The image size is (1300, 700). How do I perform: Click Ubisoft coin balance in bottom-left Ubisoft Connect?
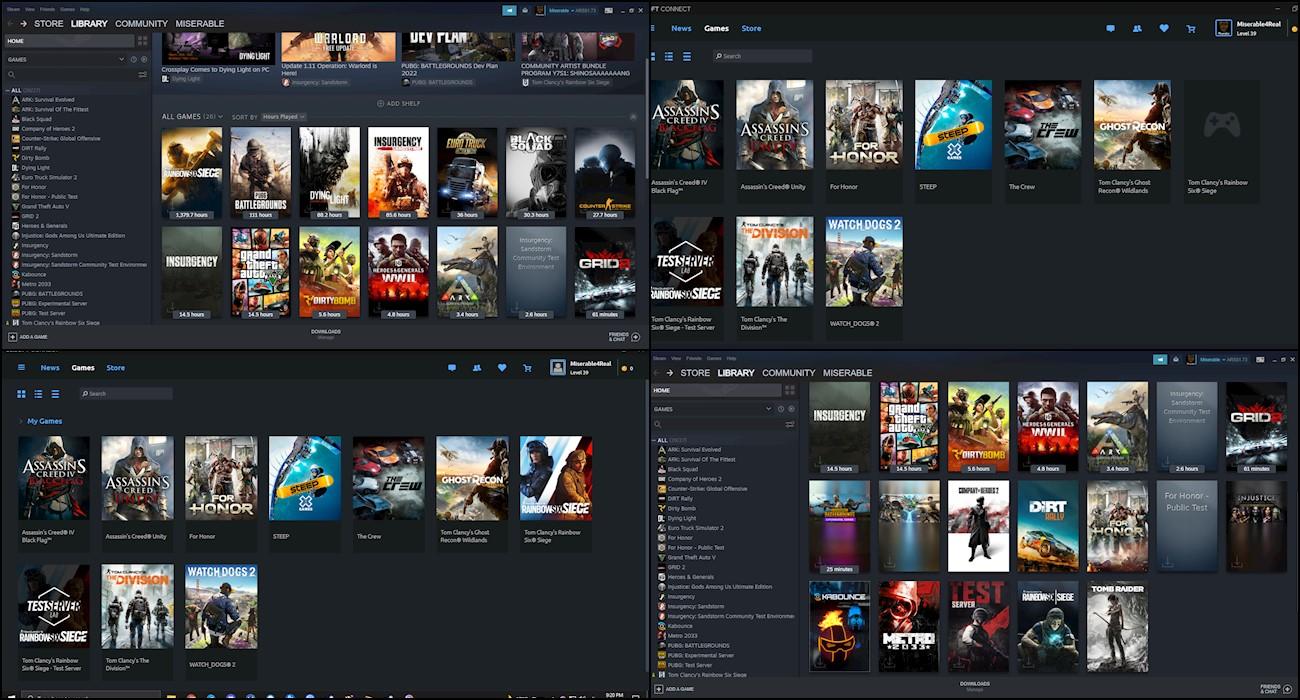[x=627, y=368]
